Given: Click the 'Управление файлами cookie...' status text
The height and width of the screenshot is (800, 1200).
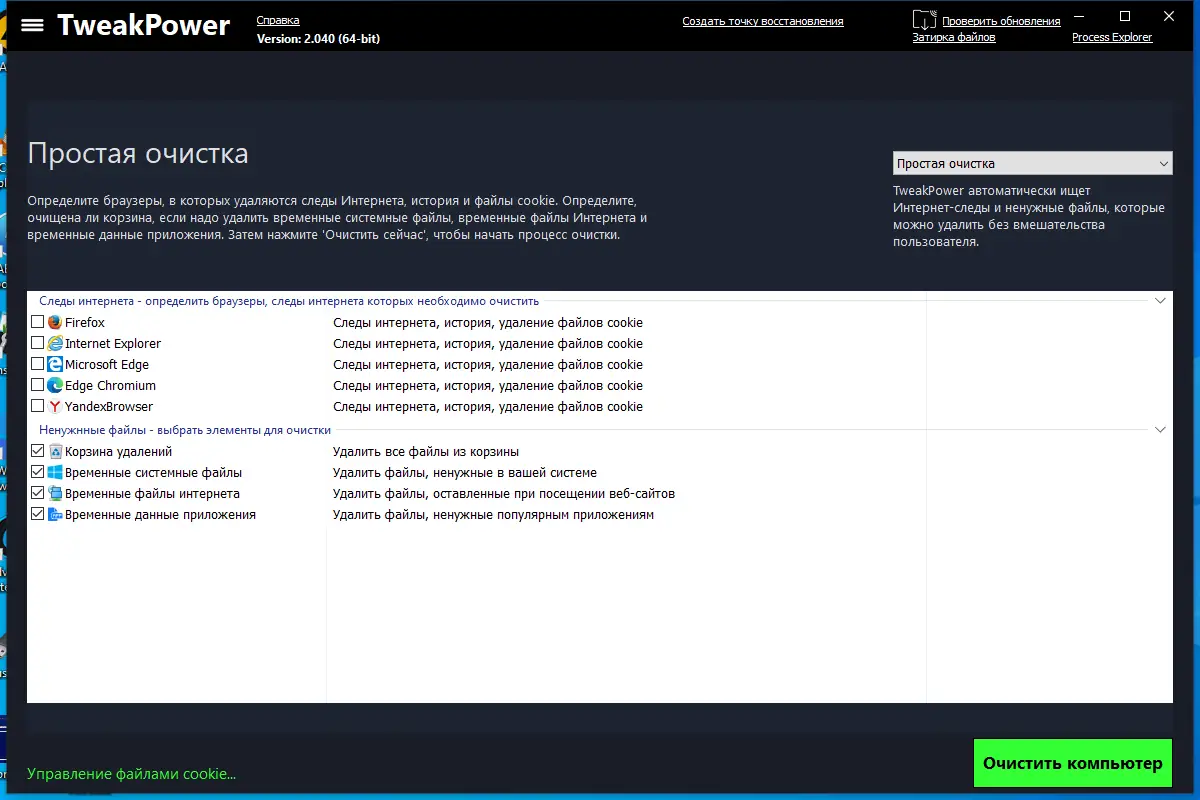Looking at the screenshot, I should coord(131,774).
